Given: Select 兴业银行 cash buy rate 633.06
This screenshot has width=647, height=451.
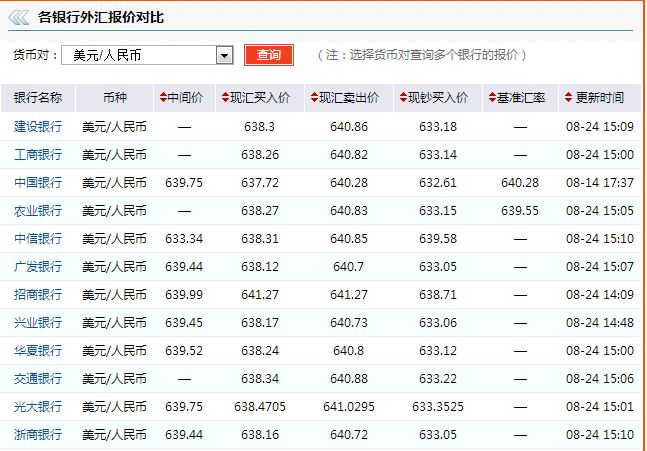Looking at the screenshot, I should pyautogui.click(x=438, y=323).
